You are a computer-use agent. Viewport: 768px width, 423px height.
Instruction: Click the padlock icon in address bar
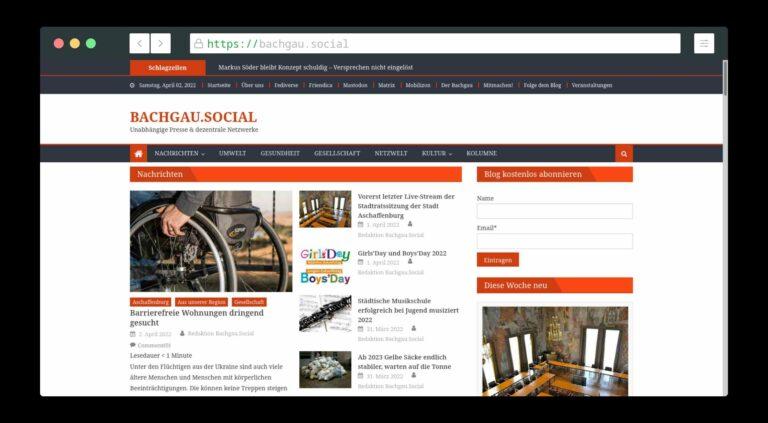[x=198, y=44]
